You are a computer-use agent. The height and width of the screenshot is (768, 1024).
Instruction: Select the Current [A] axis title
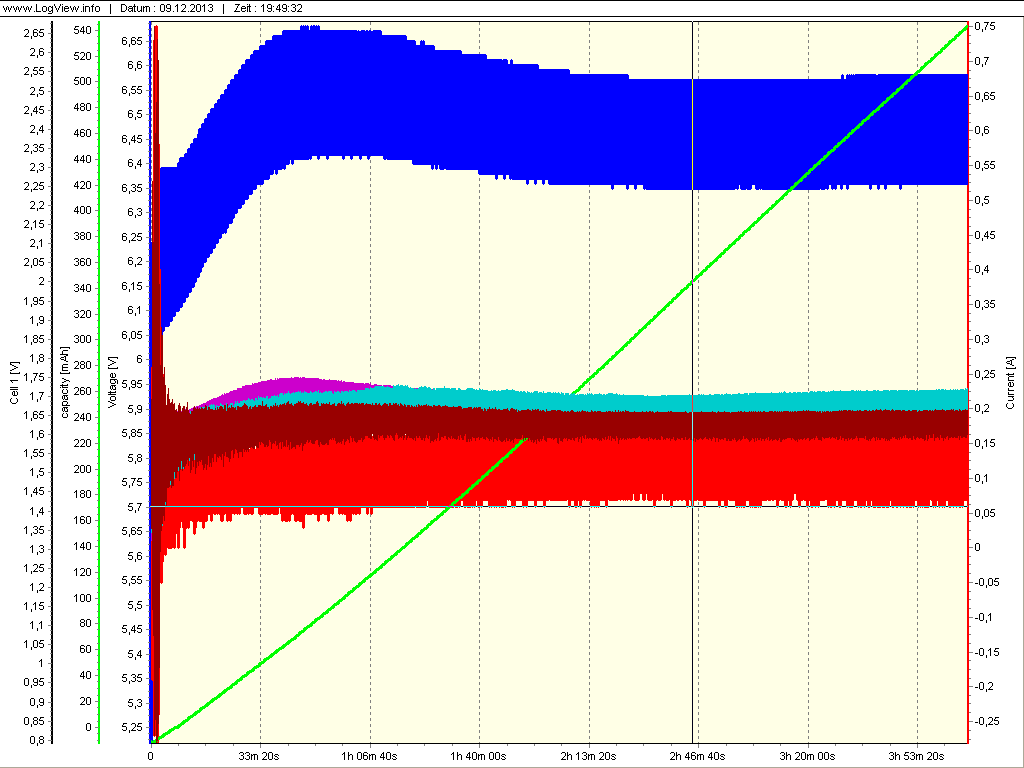1011,383
